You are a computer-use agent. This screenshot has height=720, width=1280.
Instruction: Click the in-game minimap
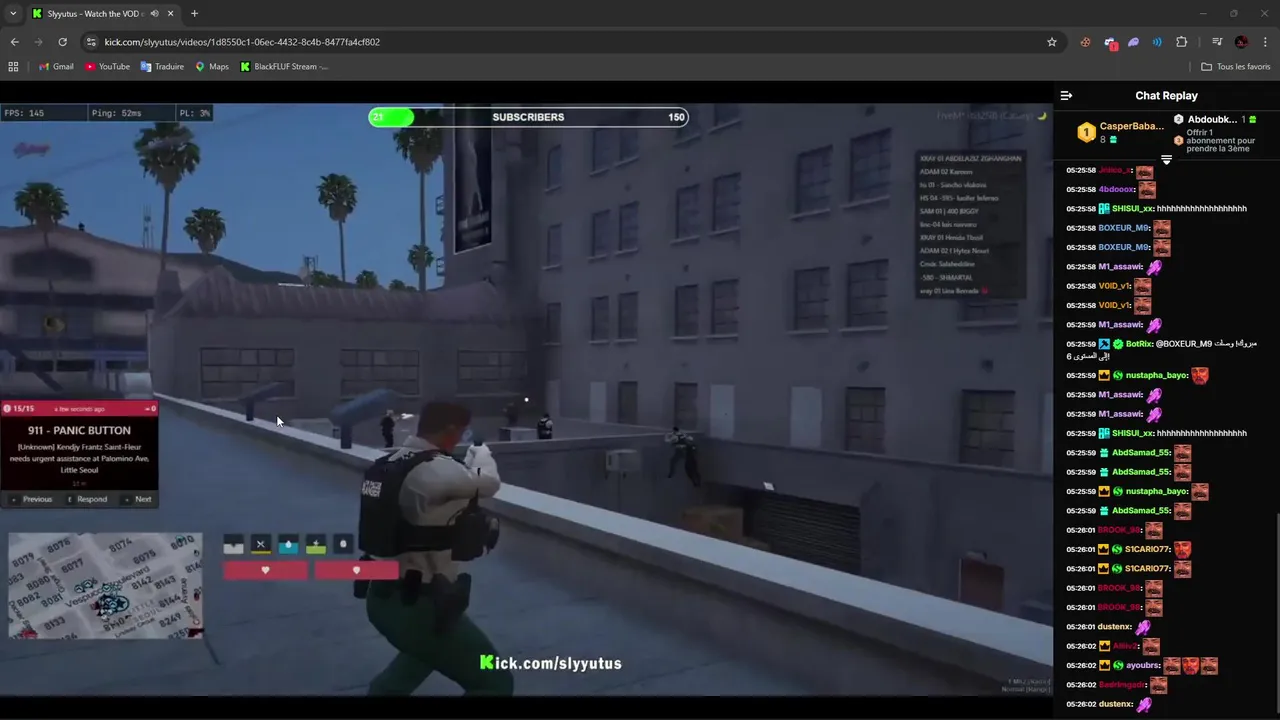pyautogui.click(x=105, y=585)
